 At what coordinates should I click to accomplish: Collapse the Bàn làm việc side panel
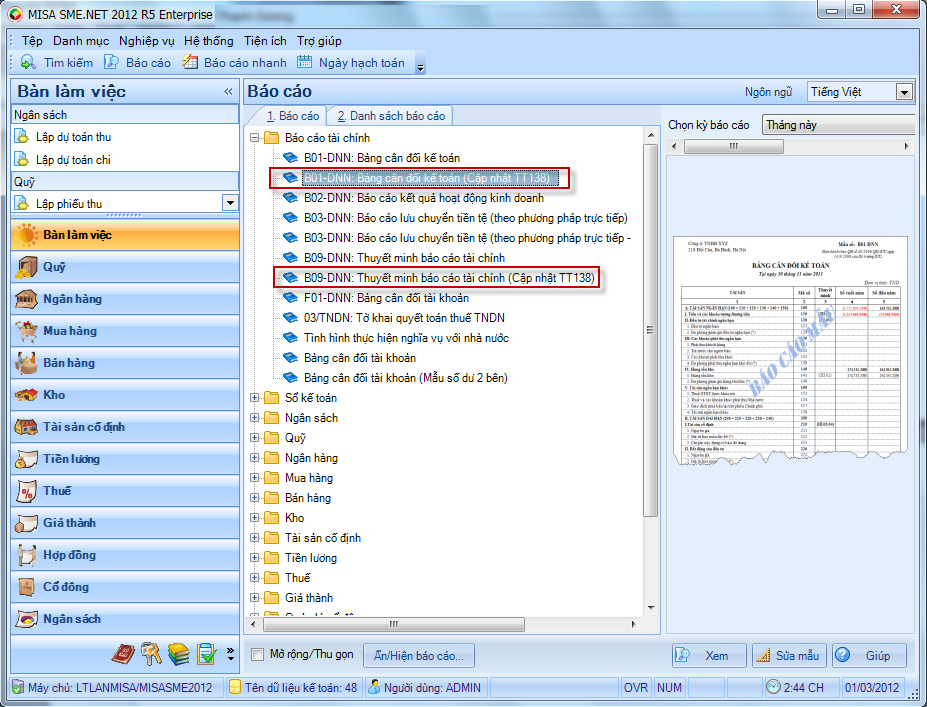[228, 92]
